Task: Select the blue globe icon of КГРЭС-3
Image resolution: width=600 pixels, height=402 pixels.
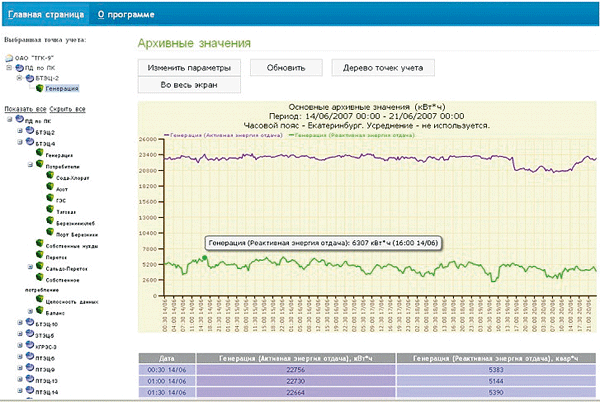Action: click(30, 345)
